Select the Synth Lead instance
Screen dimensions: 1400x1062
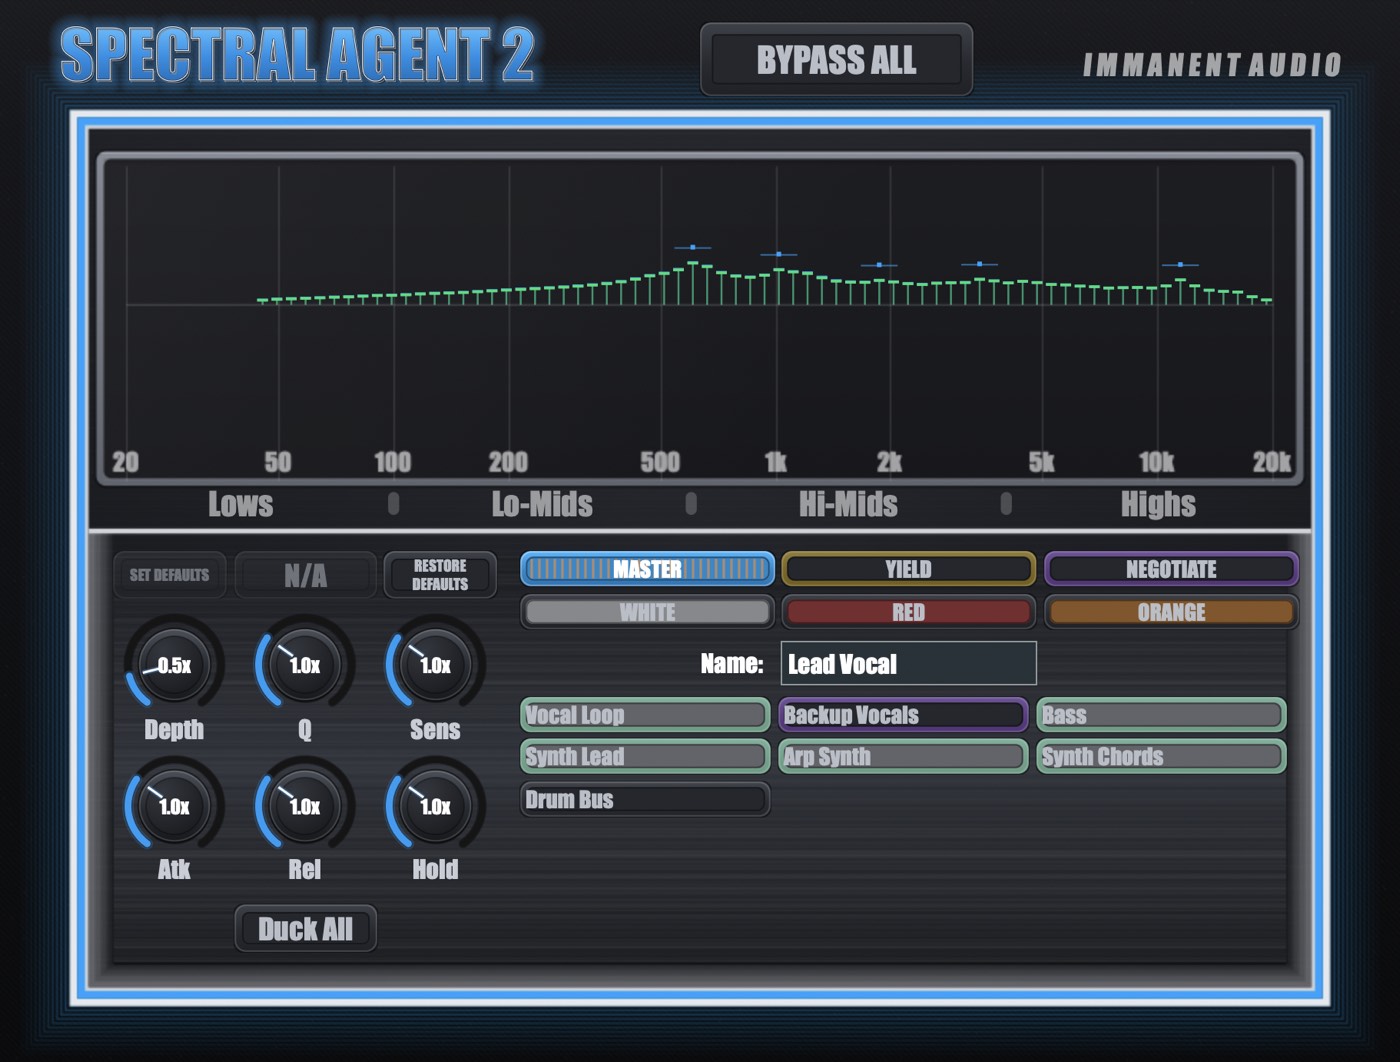(645, 757)
